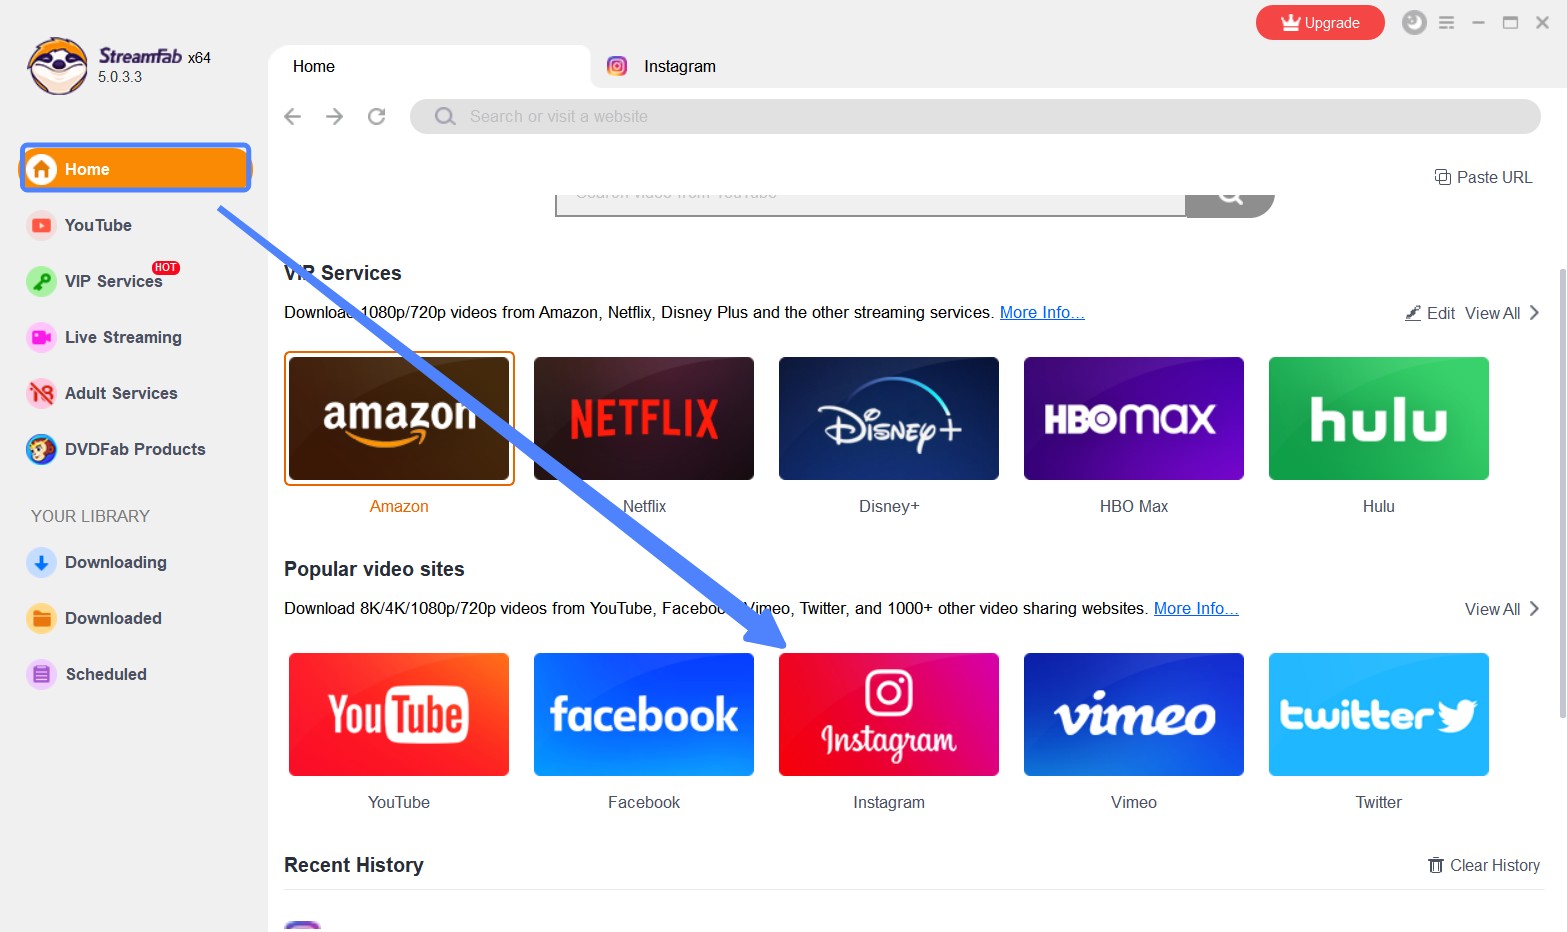Click Clear History
Screen dimensions: 1567x932
[x=1484, y=865]
